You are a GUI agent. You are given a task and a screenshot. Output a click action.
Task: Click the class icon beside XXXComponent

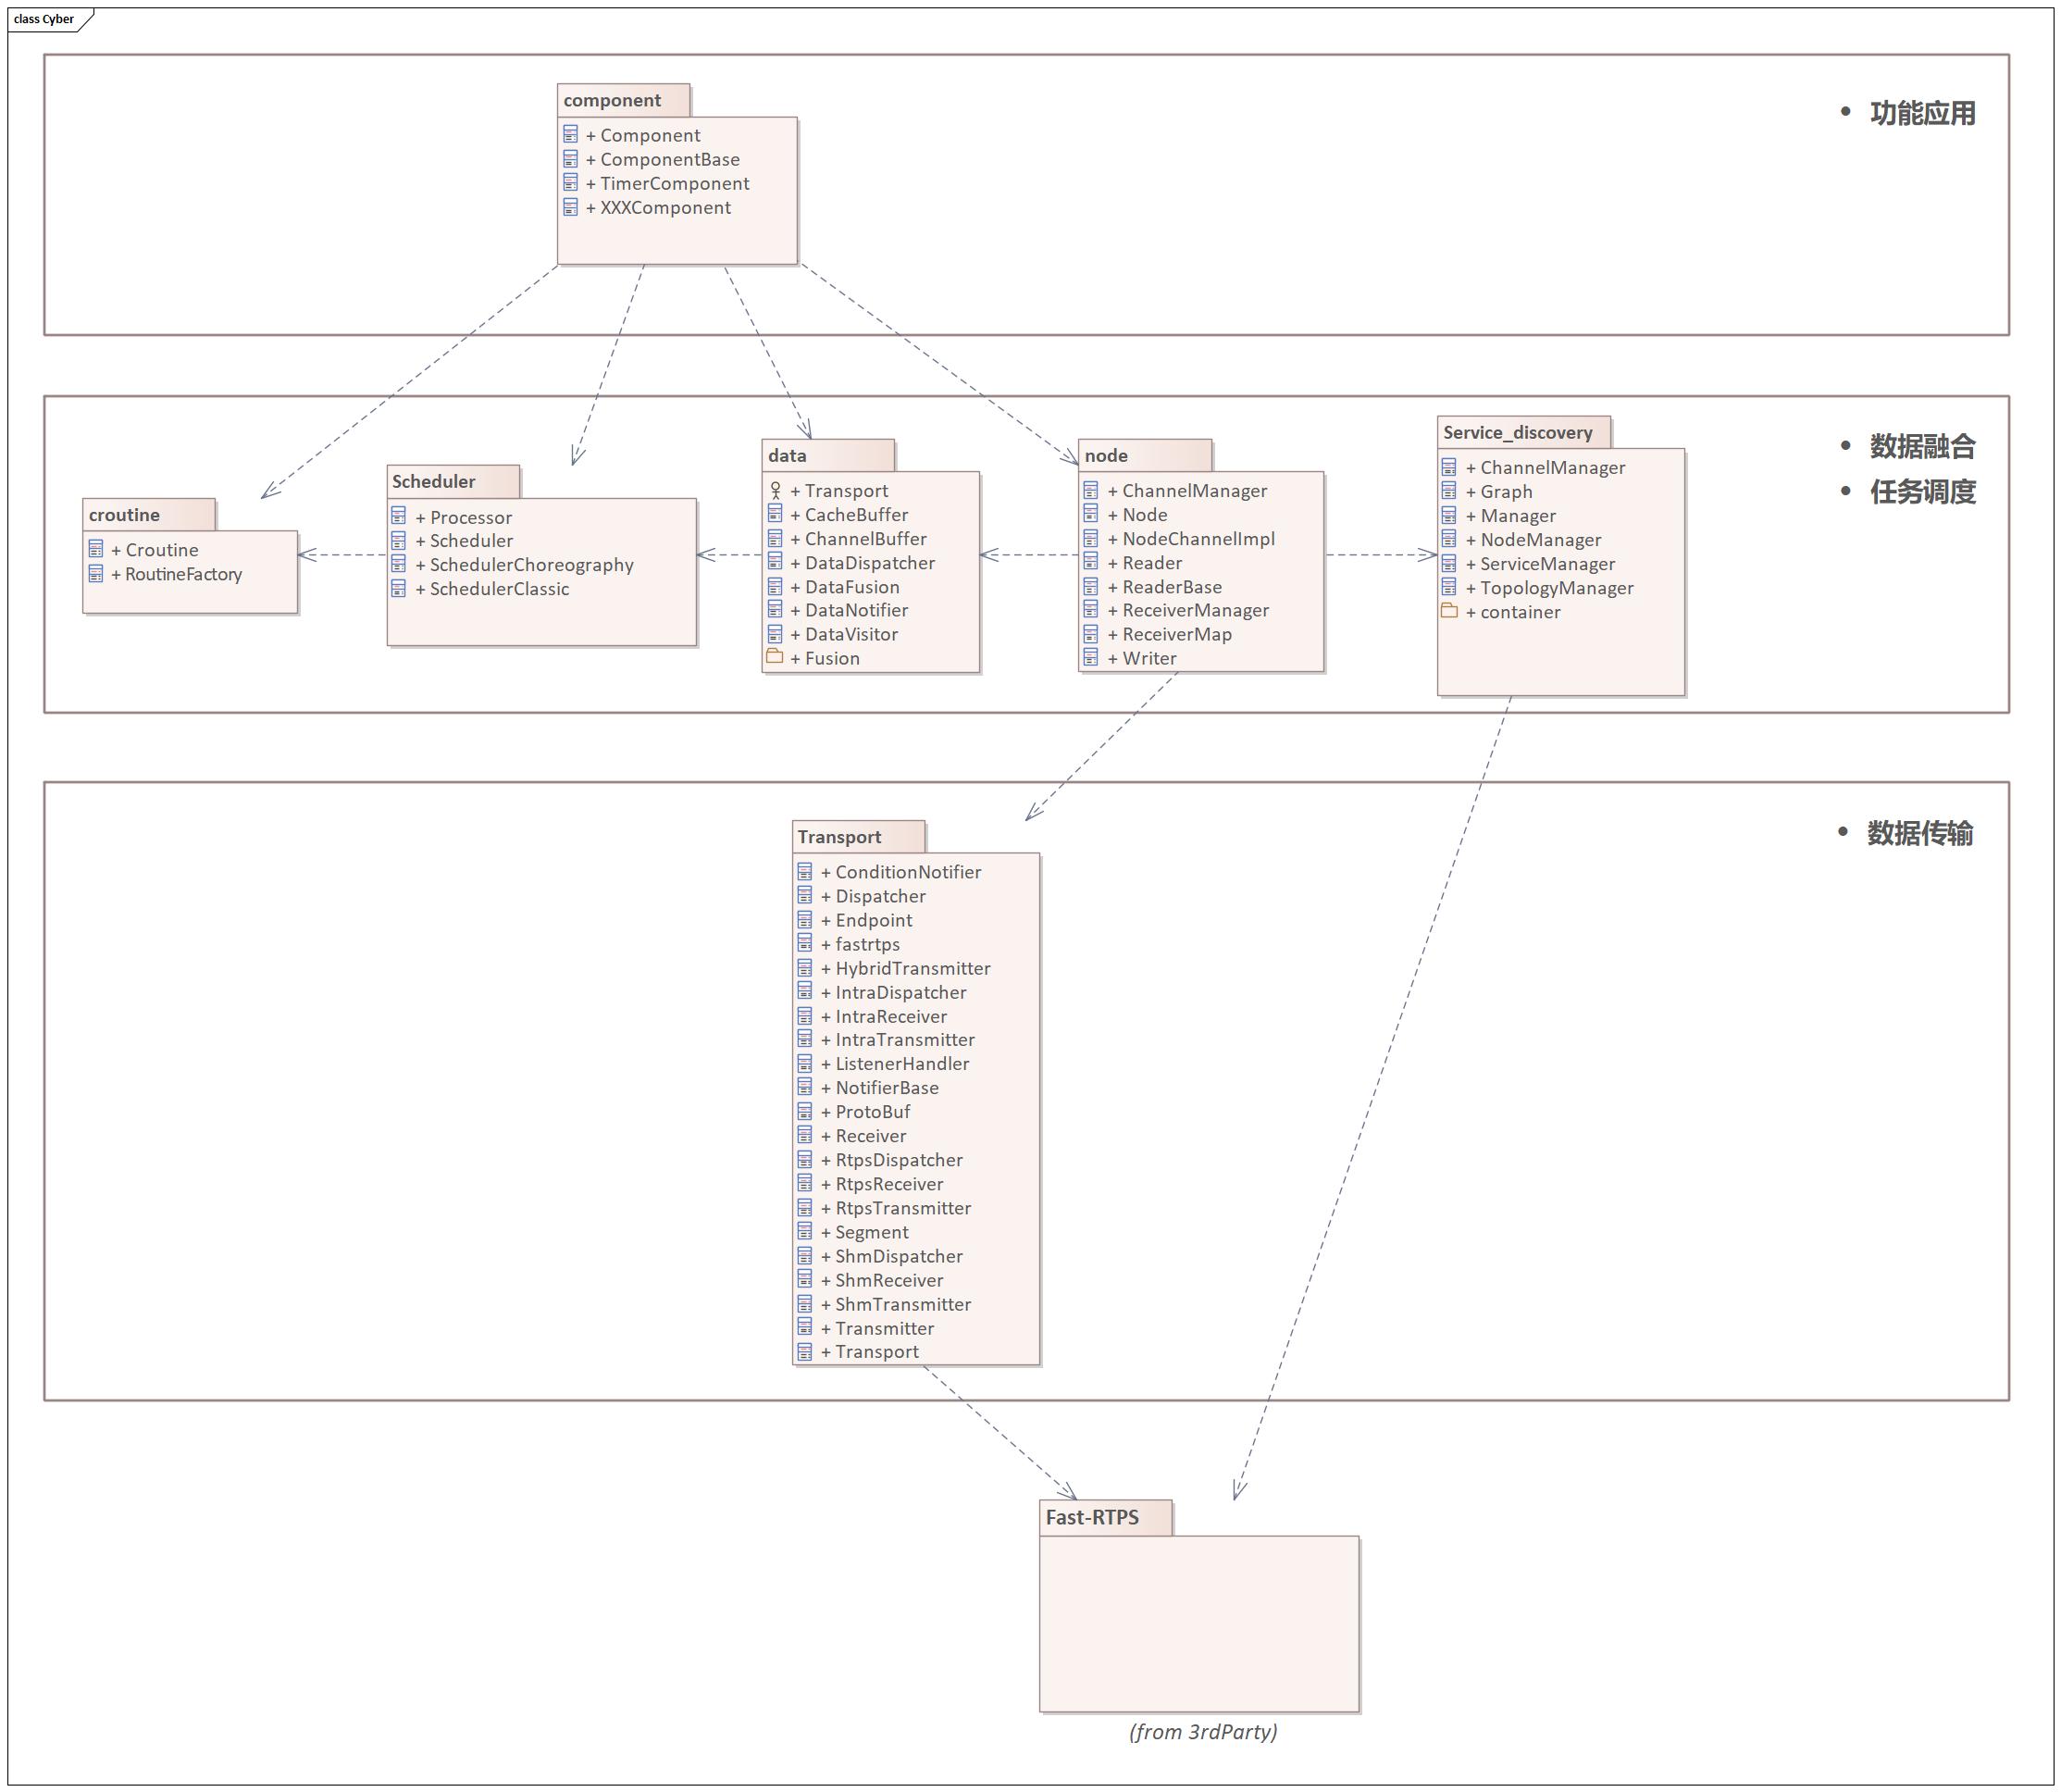570,206
